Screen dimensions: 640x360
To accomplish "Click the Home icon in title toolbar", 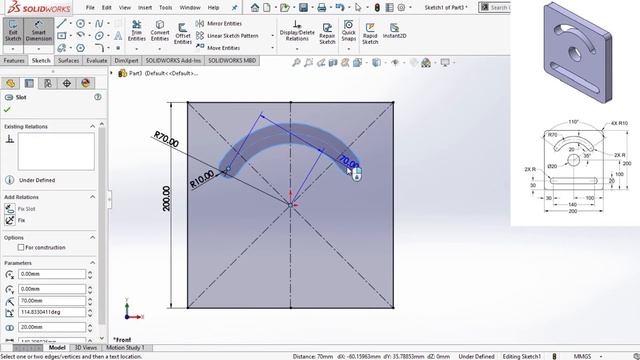I will pyautogui.click(x=255, y=7).
